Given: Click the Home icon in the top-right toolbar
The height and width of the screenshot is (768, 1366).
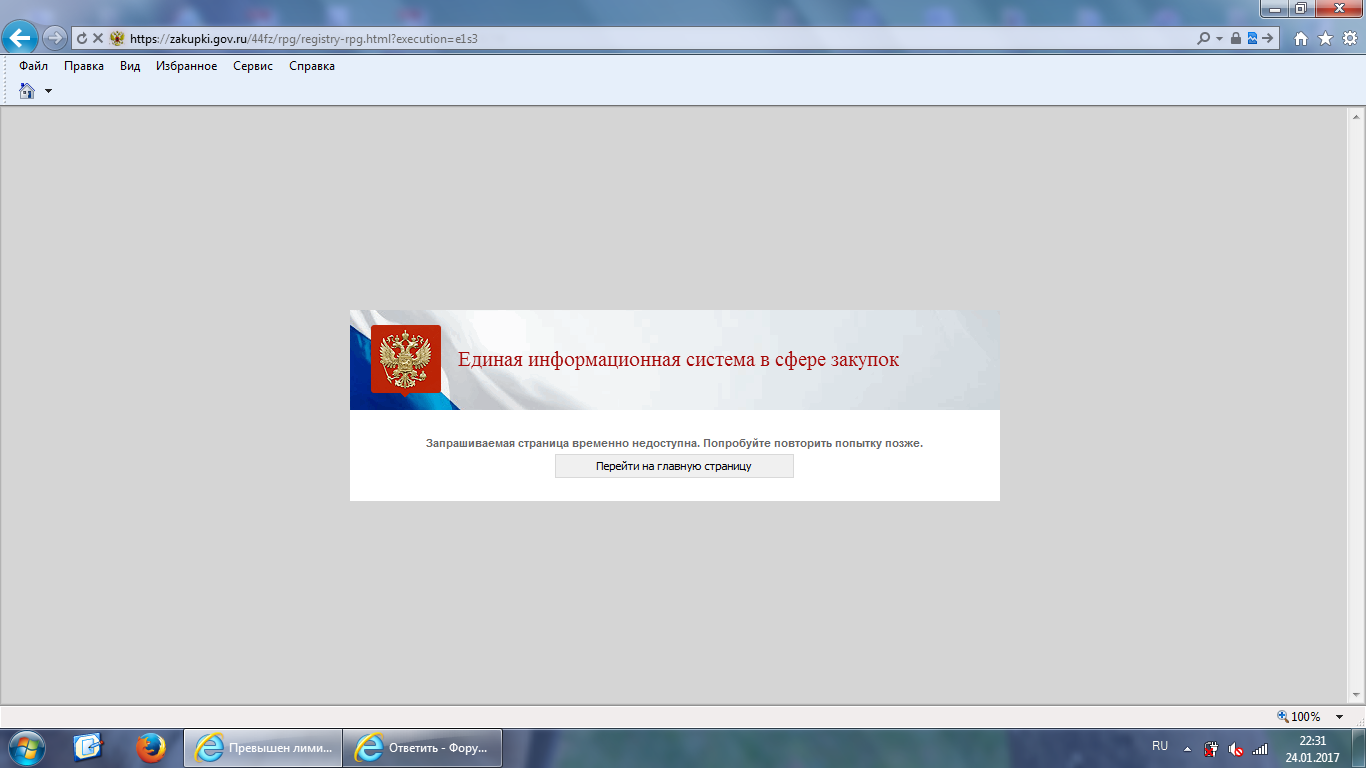Looking at the screenshot, I should pyautogui.click(x=1301, y=38).
